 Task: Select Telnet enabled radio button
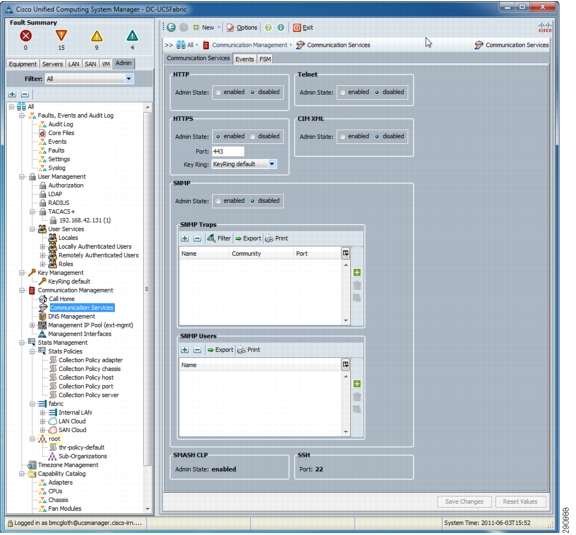[342, 92]
